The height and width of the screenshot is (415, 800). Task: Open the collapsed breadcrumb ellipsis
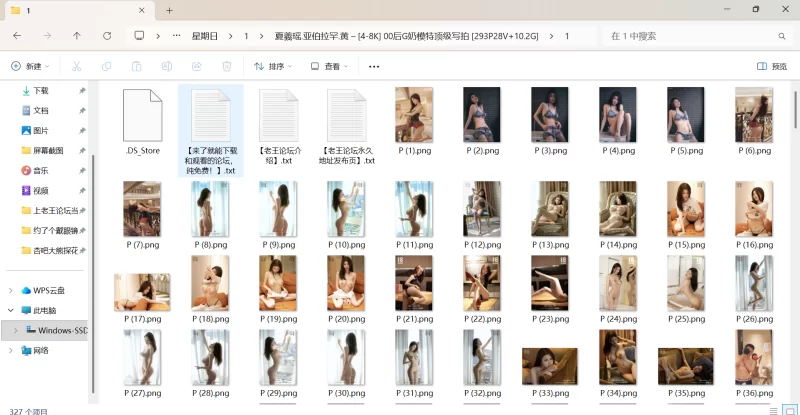pos(177,36)
